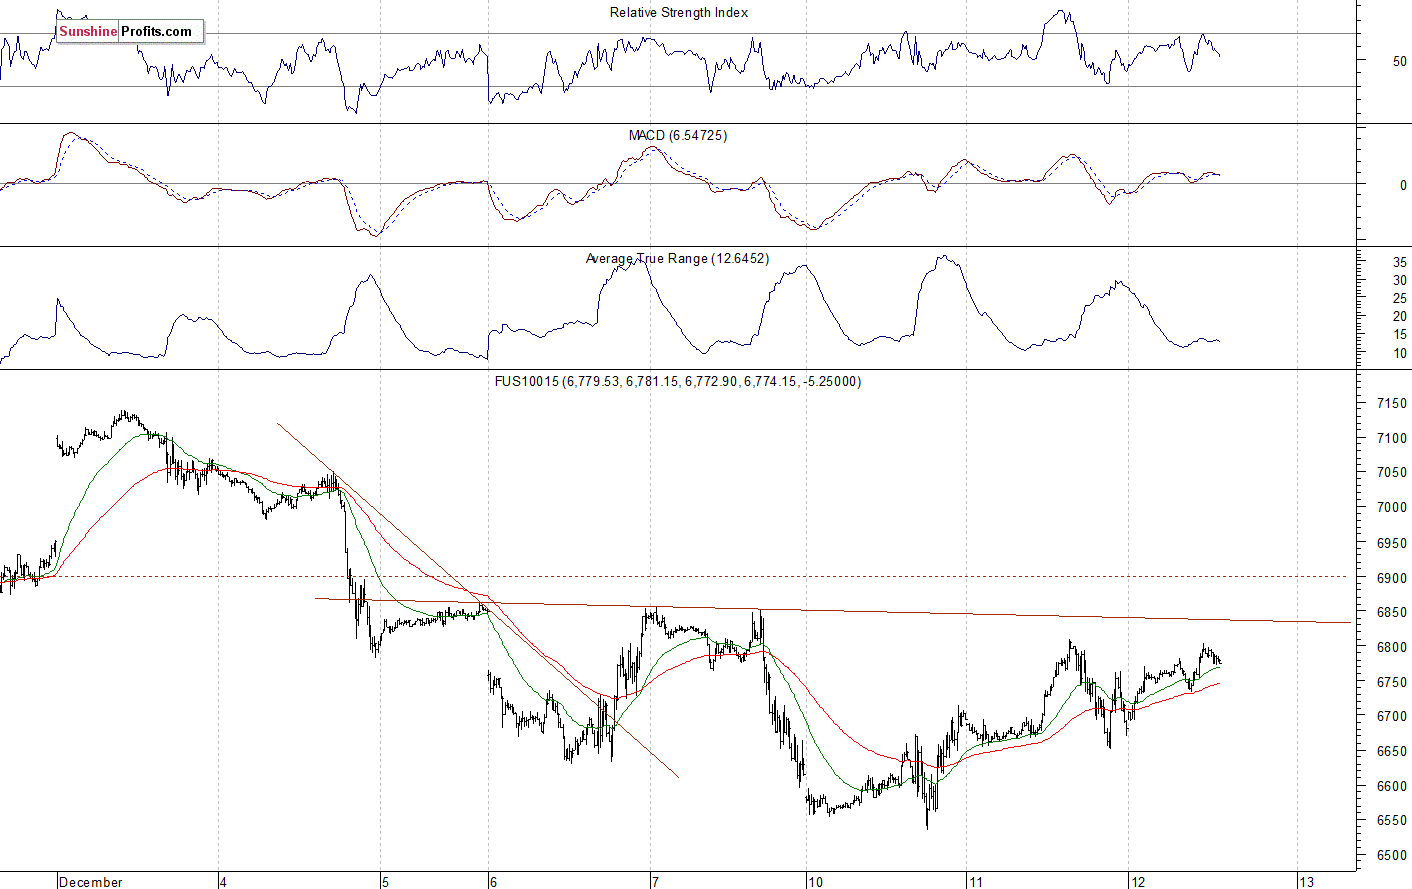Viewport: 1412px width, 889px height.
Task: Select the Relative Strength Index title
Action: click(679, 13)
